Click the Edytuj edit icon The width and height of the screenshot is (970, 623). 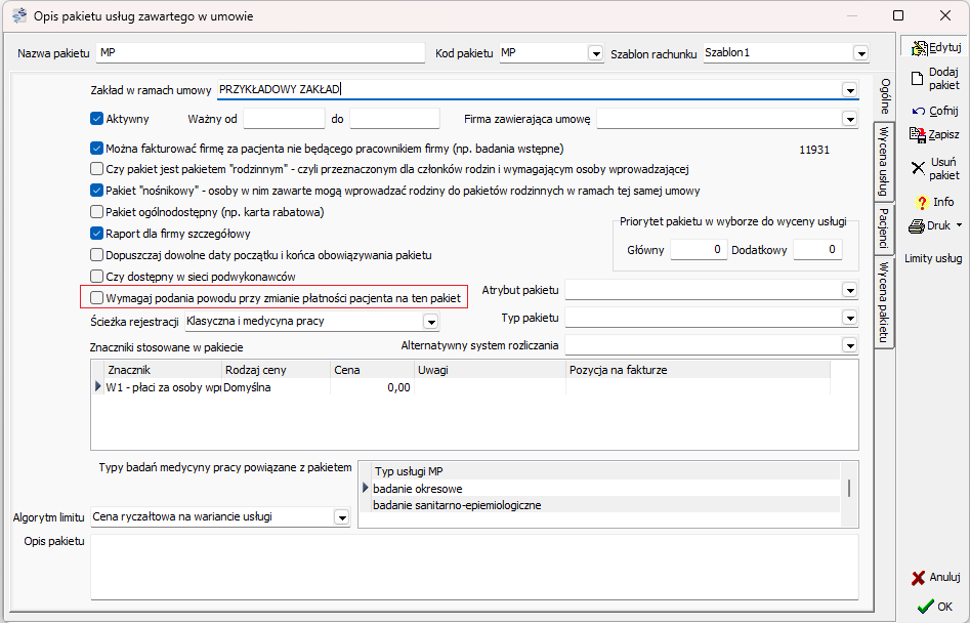[x=919, y=48]
